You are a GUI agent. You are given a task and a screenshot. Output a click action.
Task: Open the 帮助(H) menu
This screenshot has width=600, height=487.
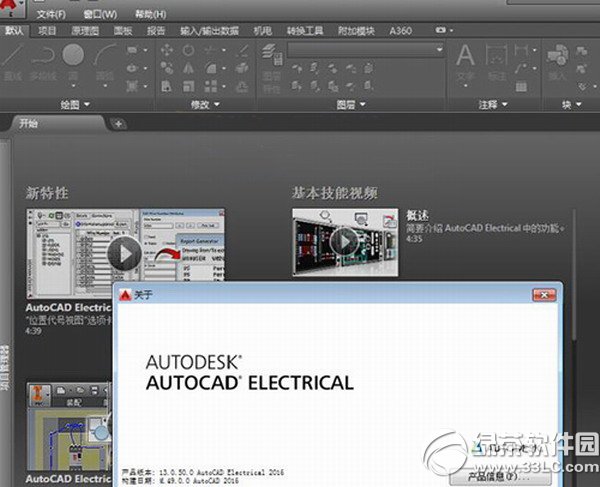(x=150, y=15)
